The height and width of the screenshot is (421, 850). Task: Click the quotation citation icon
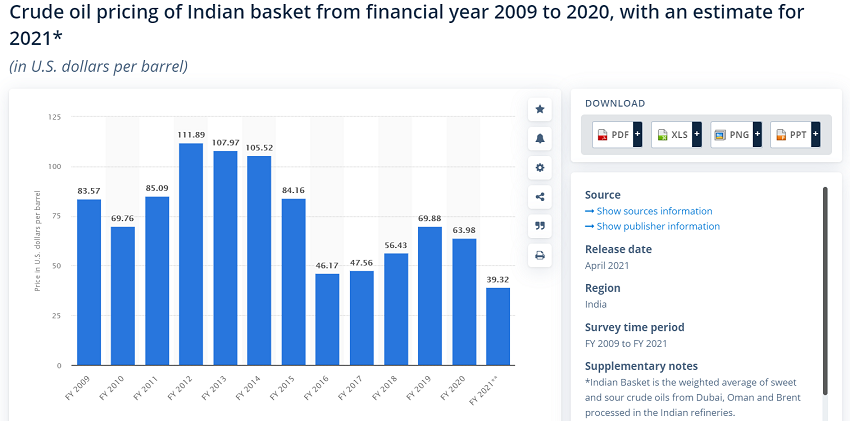[539, 226]
